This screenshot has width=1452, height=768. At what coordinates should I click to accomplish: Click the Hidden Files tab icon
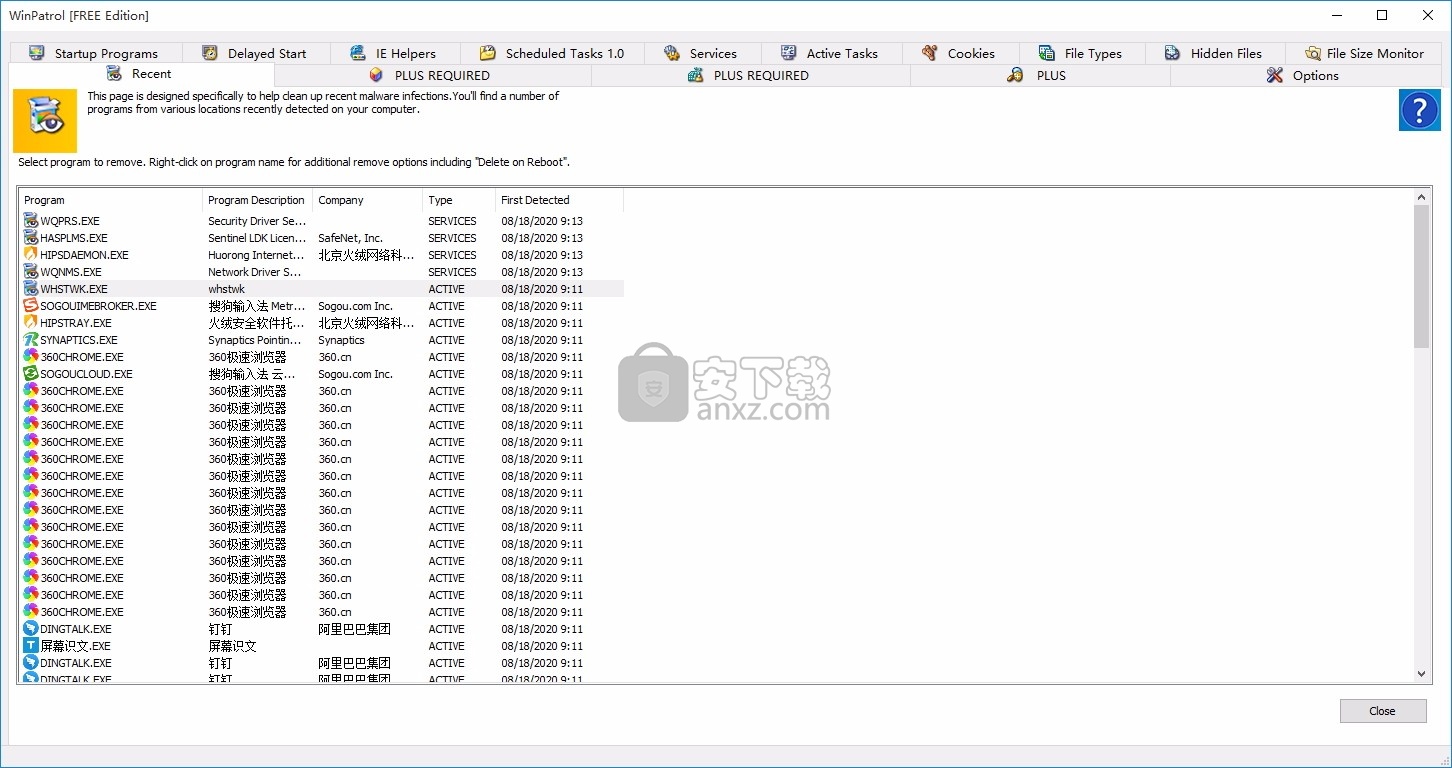[x=1173, y=53]
